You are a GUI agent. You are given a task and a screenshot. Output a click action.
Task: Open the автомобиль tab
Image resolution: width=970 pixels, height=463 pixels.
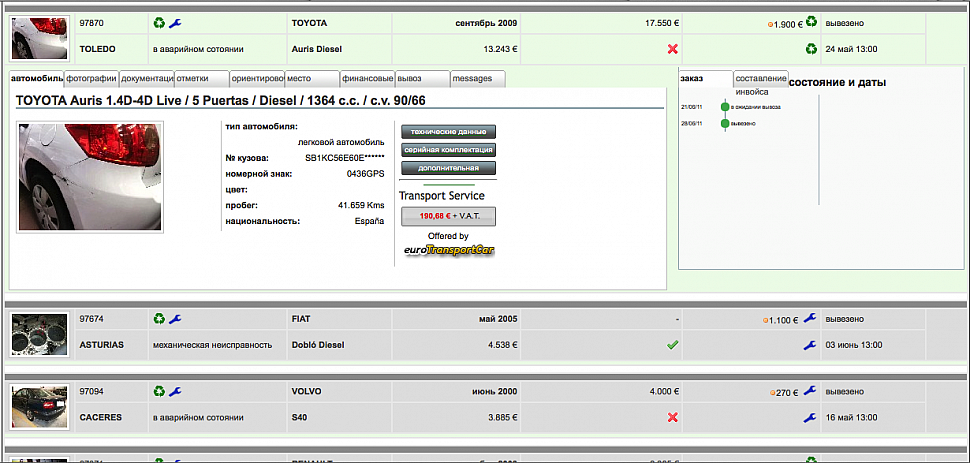pos(36,79)
